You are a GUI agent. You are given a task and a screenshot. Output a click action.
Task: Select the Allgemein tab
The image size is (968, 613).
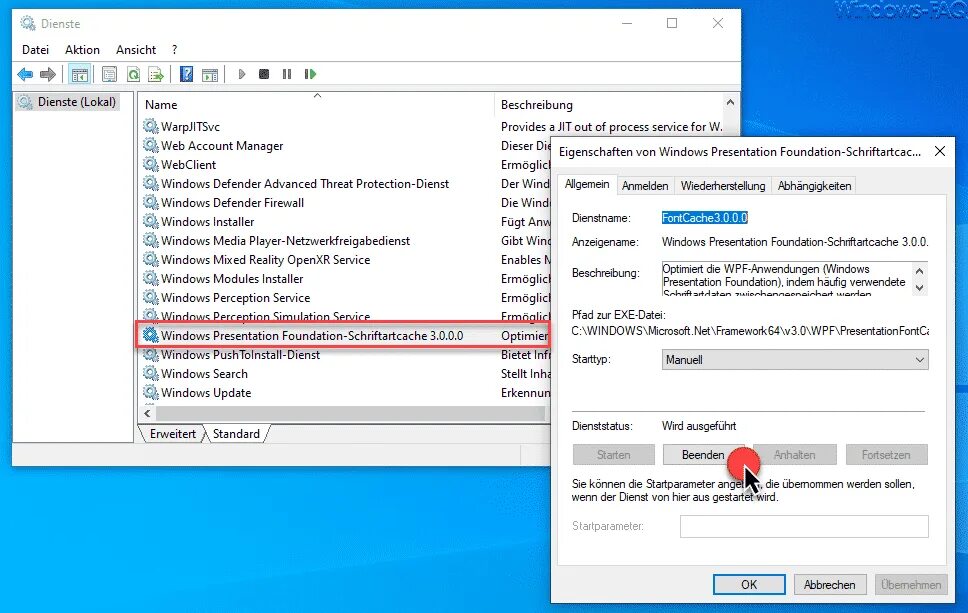(x=587, y=184)
